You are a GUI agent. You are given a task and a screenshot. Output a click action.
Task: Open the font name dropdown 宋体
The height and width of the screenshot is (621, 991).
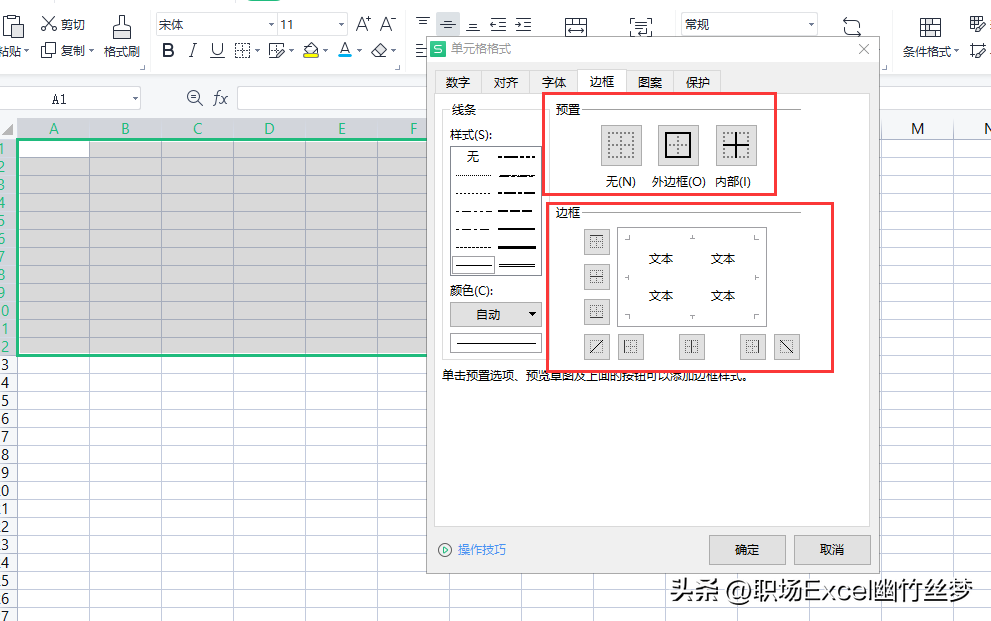pos(271,25)
